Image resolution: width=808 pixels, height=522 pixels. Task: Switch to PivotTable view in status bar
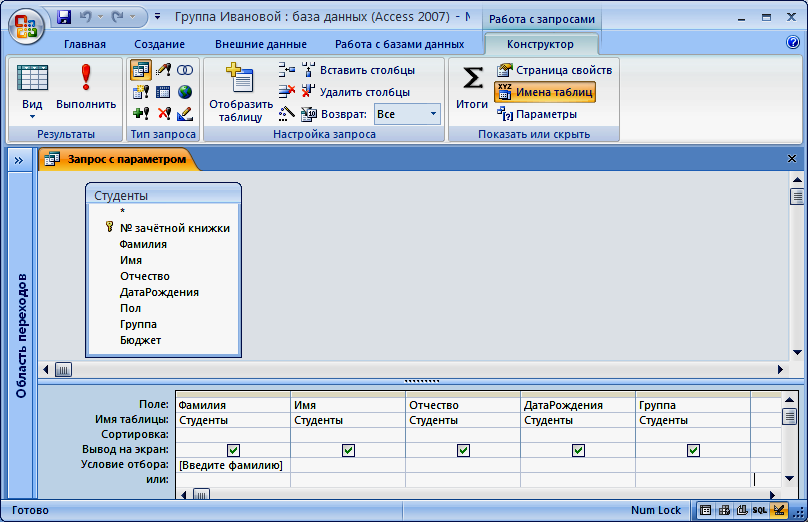click(724, 510)
